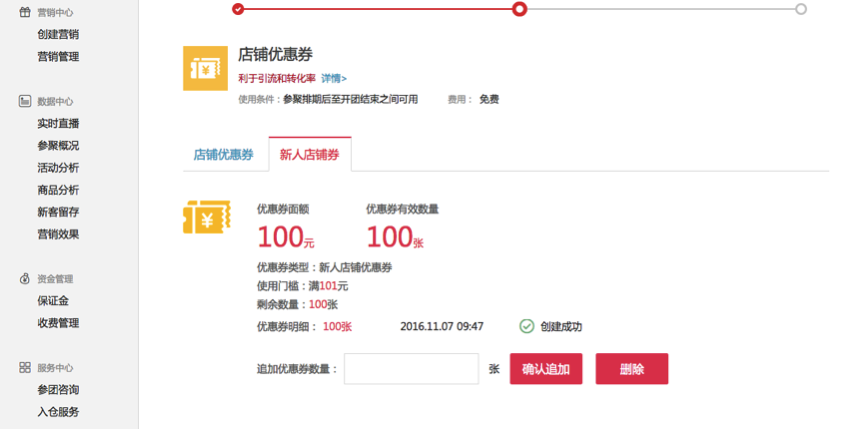Click the coupon icon beside 优惠券面额
866x430 pixels.
tap(207, 217)
